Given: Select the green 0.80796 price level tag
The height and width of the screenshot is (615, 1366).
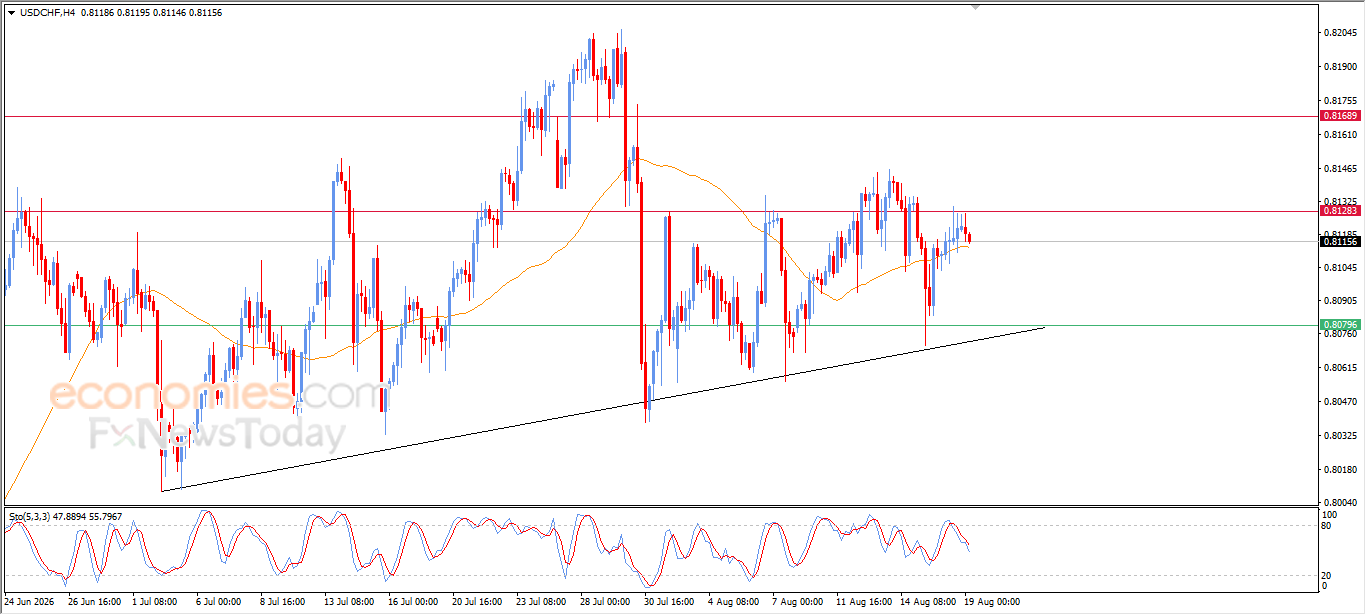Looking at the screenshot, I should 1340,325.
